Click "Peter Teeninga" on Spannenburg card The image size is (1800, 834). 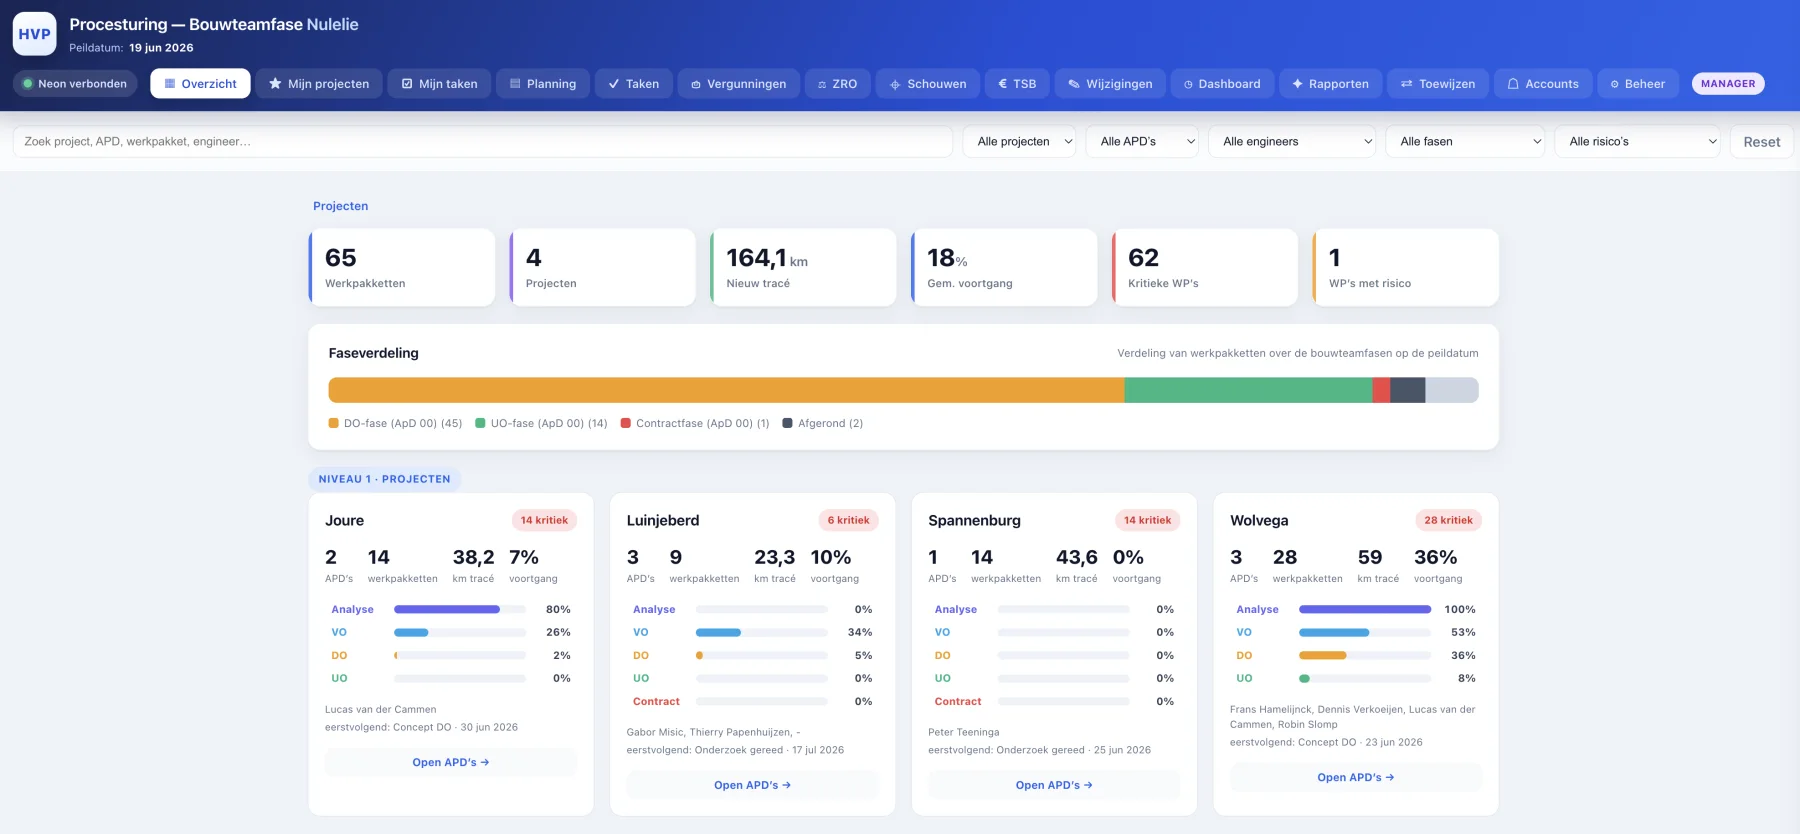coord(964,732)
